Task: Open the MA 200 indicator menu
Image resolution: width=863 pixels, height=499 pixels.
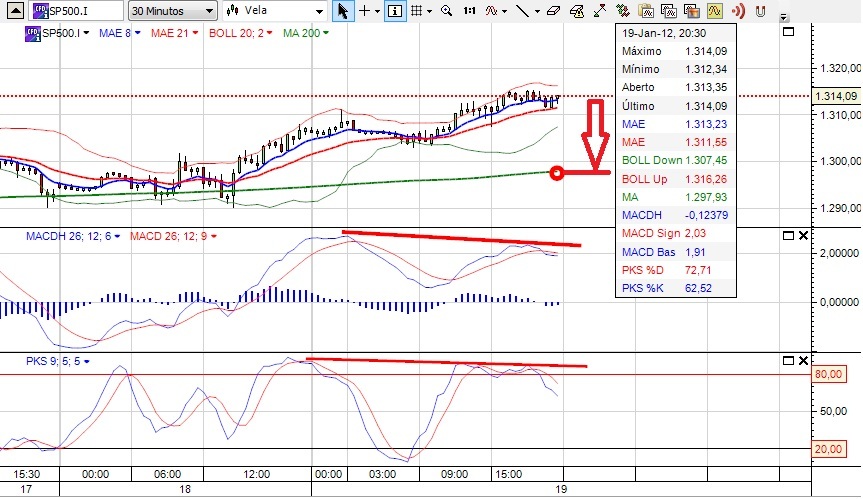Action: click(x=305, y=33)
